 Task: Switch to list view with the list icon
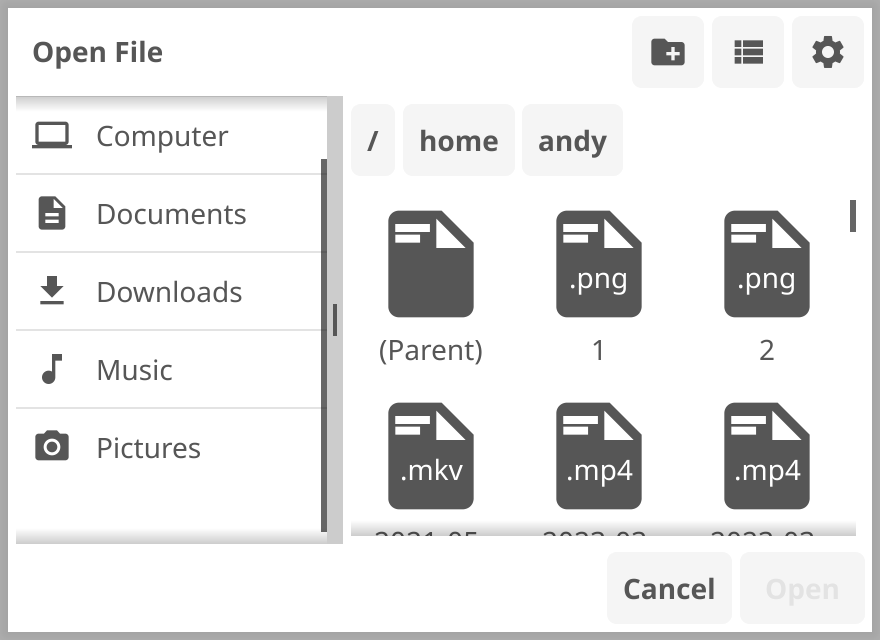click(748, 52)
